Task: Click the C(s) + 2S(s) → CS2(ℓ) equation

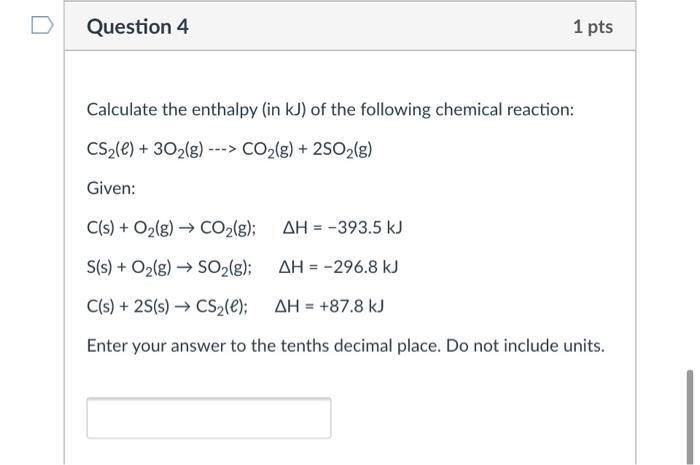Action: [167, 307]
